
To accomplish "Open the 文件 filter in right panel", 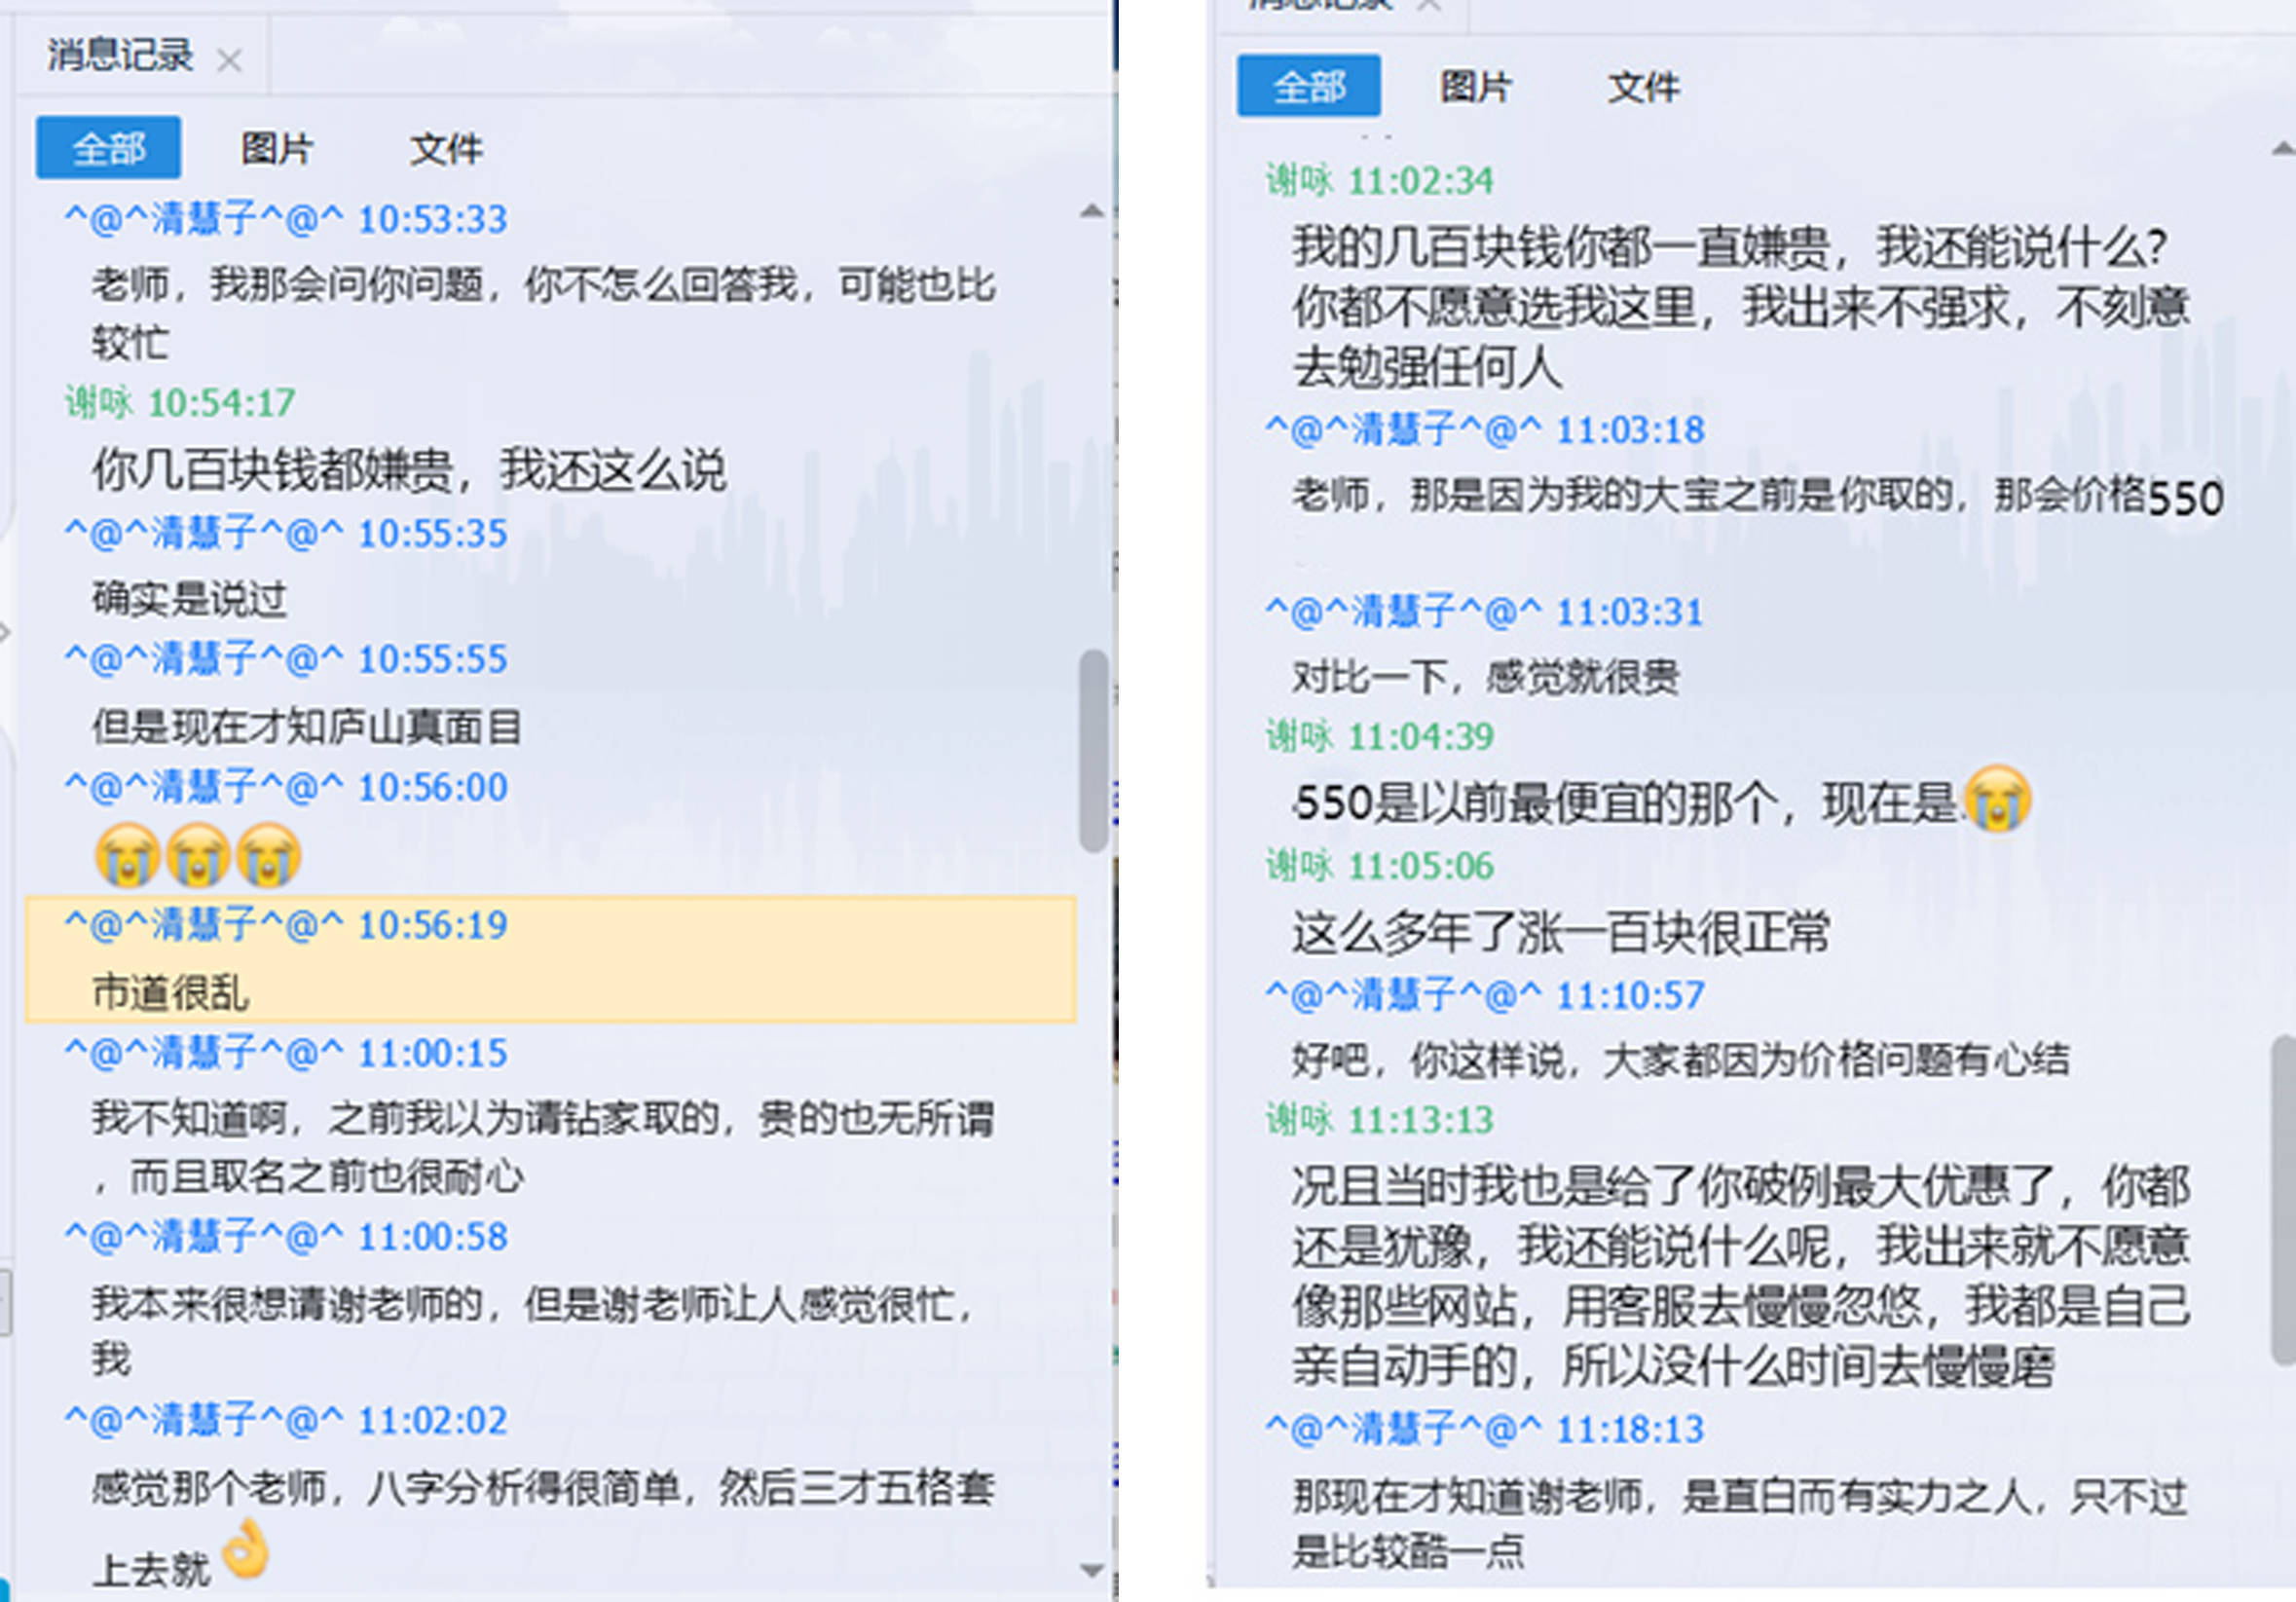I will pyautogui.click(x=1643, y=87).
